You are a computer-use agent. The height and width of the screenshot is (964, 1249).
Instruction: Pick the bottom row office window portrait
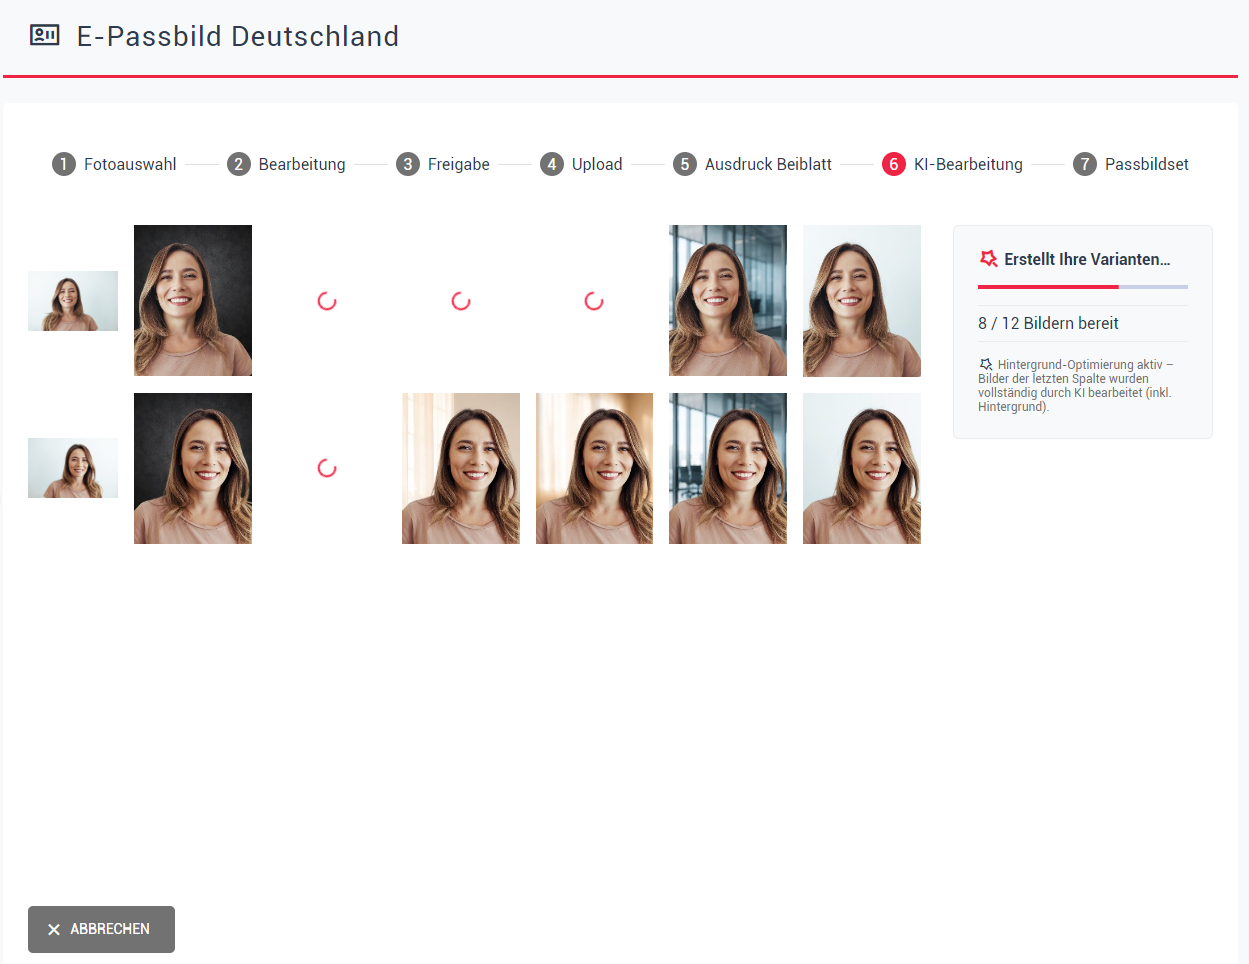(728, 468)
